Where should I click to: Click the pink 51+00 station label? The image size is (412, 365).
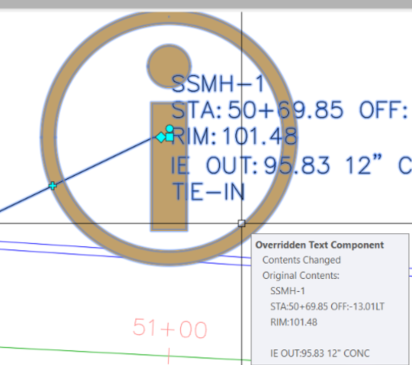(170, 328)
